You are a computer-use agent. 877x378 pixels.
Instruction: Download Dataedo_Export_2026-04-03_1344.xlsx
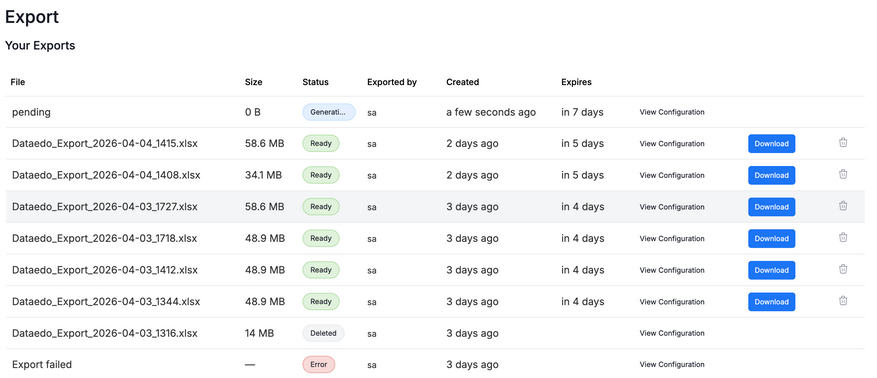point(771,301)
